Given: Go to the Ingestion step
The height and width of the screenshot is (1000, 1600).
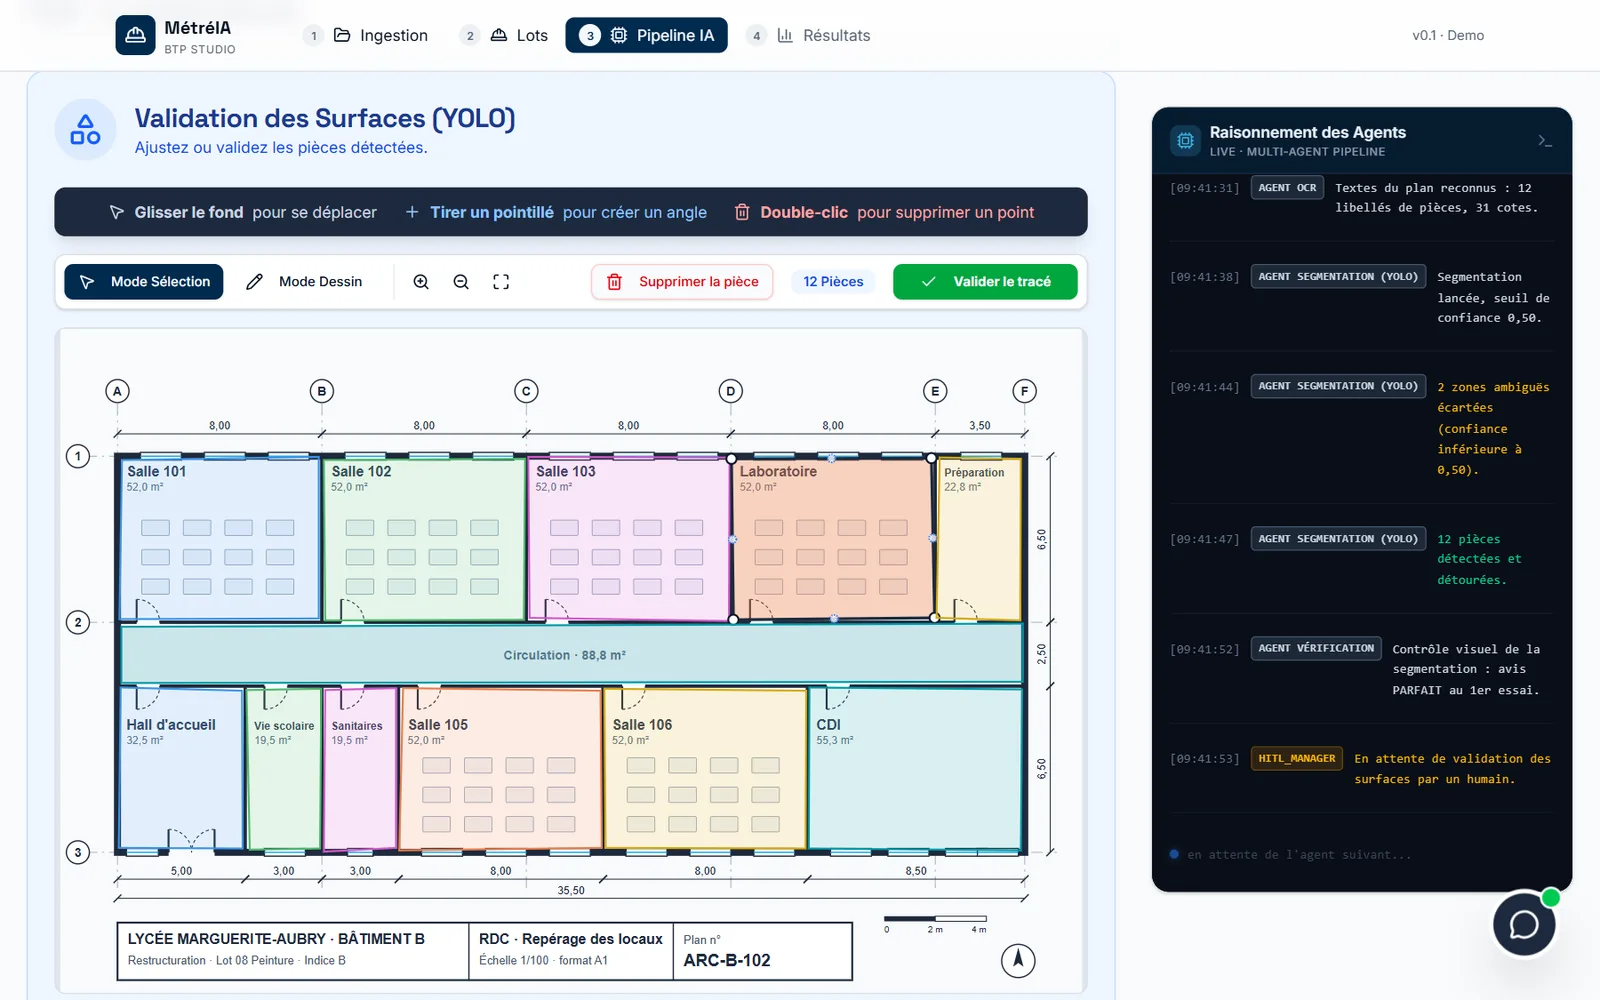Looking at the screenshot, I should pos(366,35).
